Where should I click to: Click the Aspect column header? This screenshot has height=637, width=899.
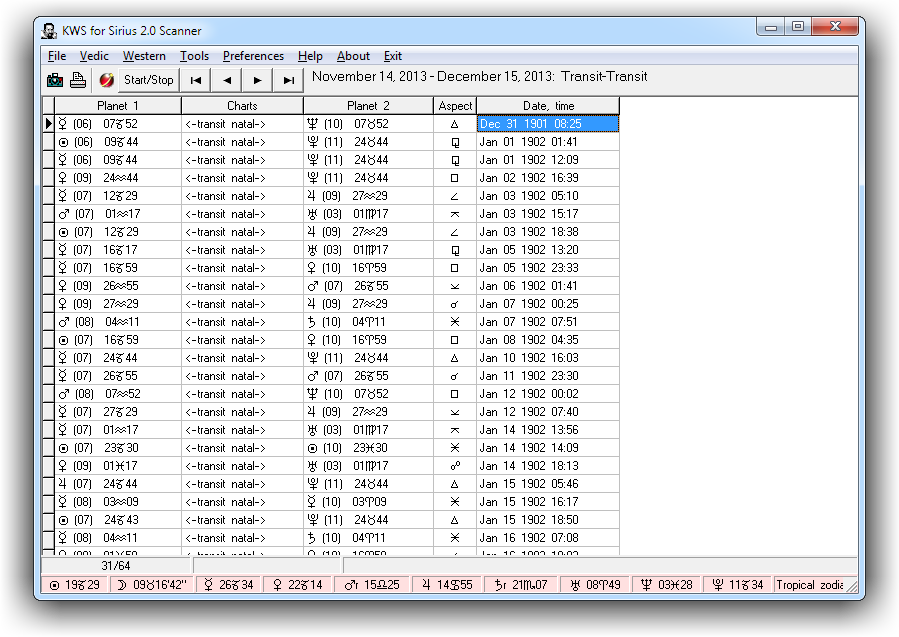pyautogui.click(x=455, y=106)
